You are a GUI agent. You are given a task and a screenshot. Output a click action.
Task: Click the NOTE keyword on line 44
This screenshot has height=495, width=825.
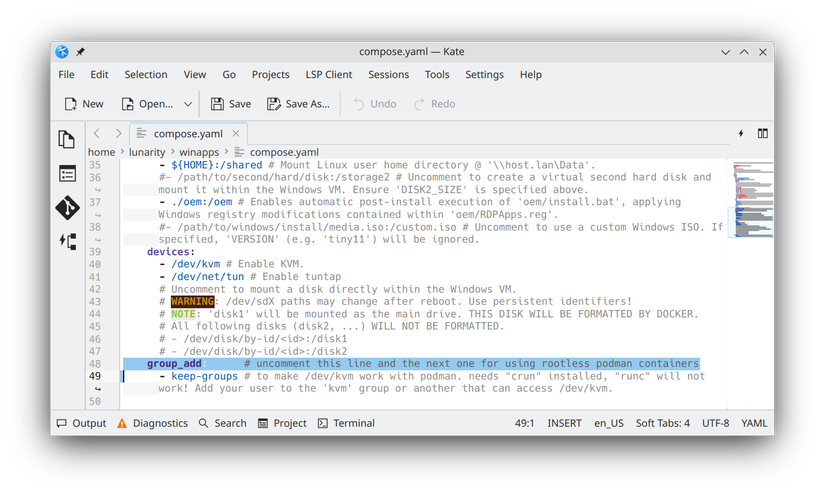tap(183, 314)
